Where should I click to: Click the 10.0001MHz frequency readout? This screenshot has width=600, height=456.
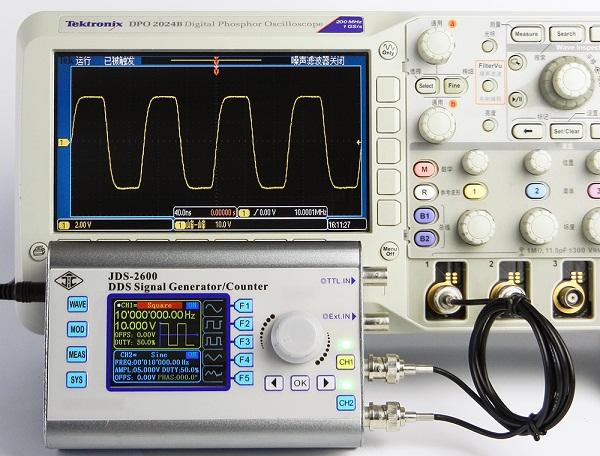[310, 212]
